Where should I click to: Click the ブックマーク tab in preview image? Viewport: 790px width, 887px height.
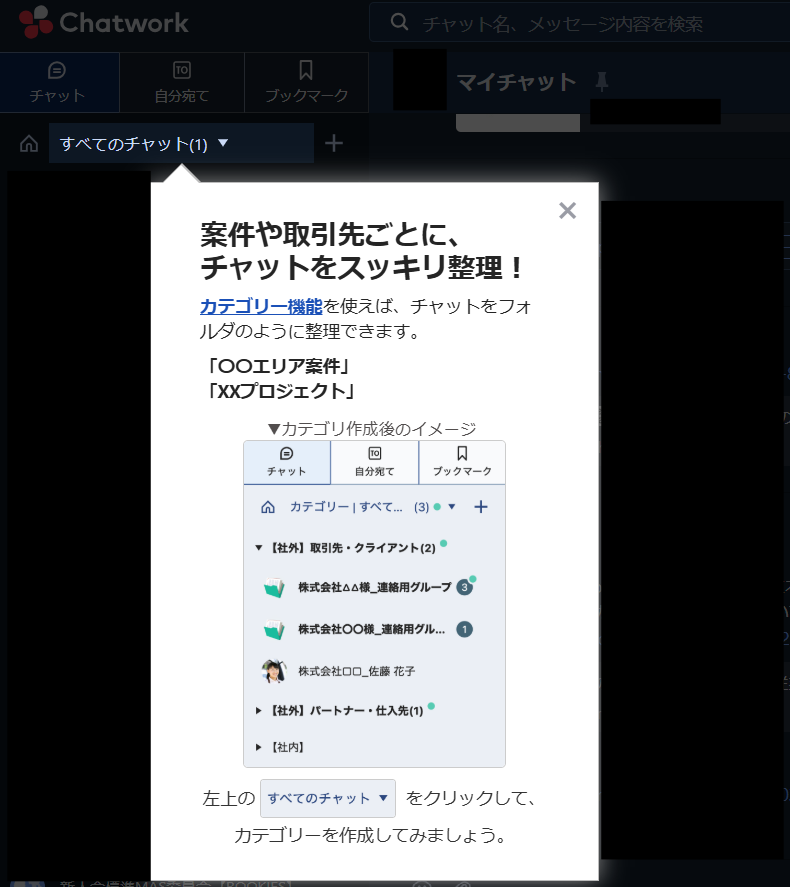click(x=462, y=462)
